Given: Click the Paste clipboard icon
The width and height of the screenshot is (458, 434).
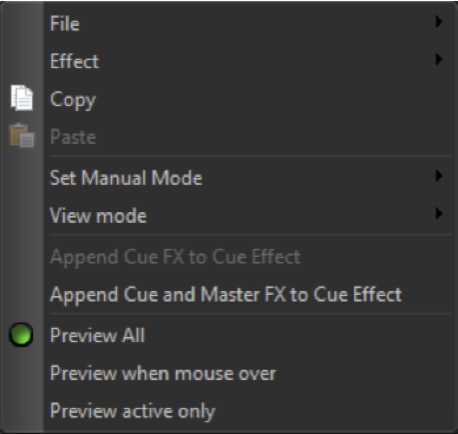Looking at the screenshot, I should 22,136.
